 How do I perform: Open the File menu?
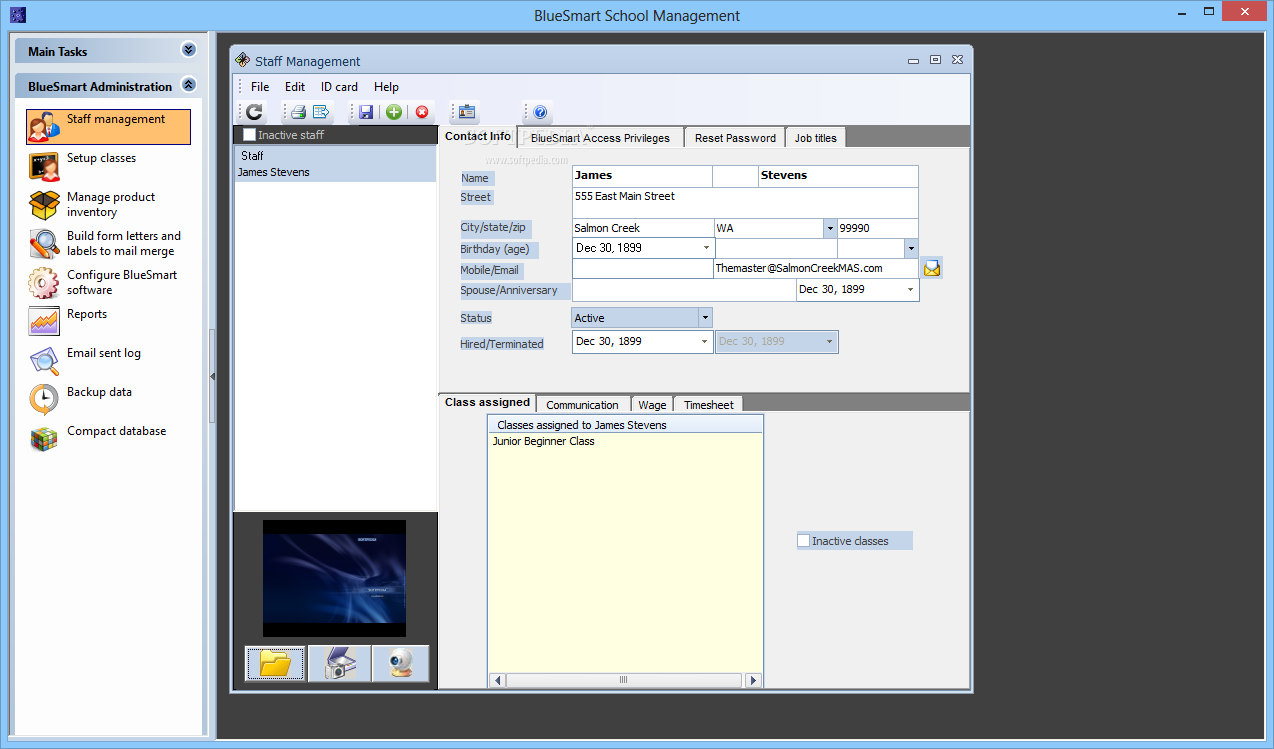[260, 87]
